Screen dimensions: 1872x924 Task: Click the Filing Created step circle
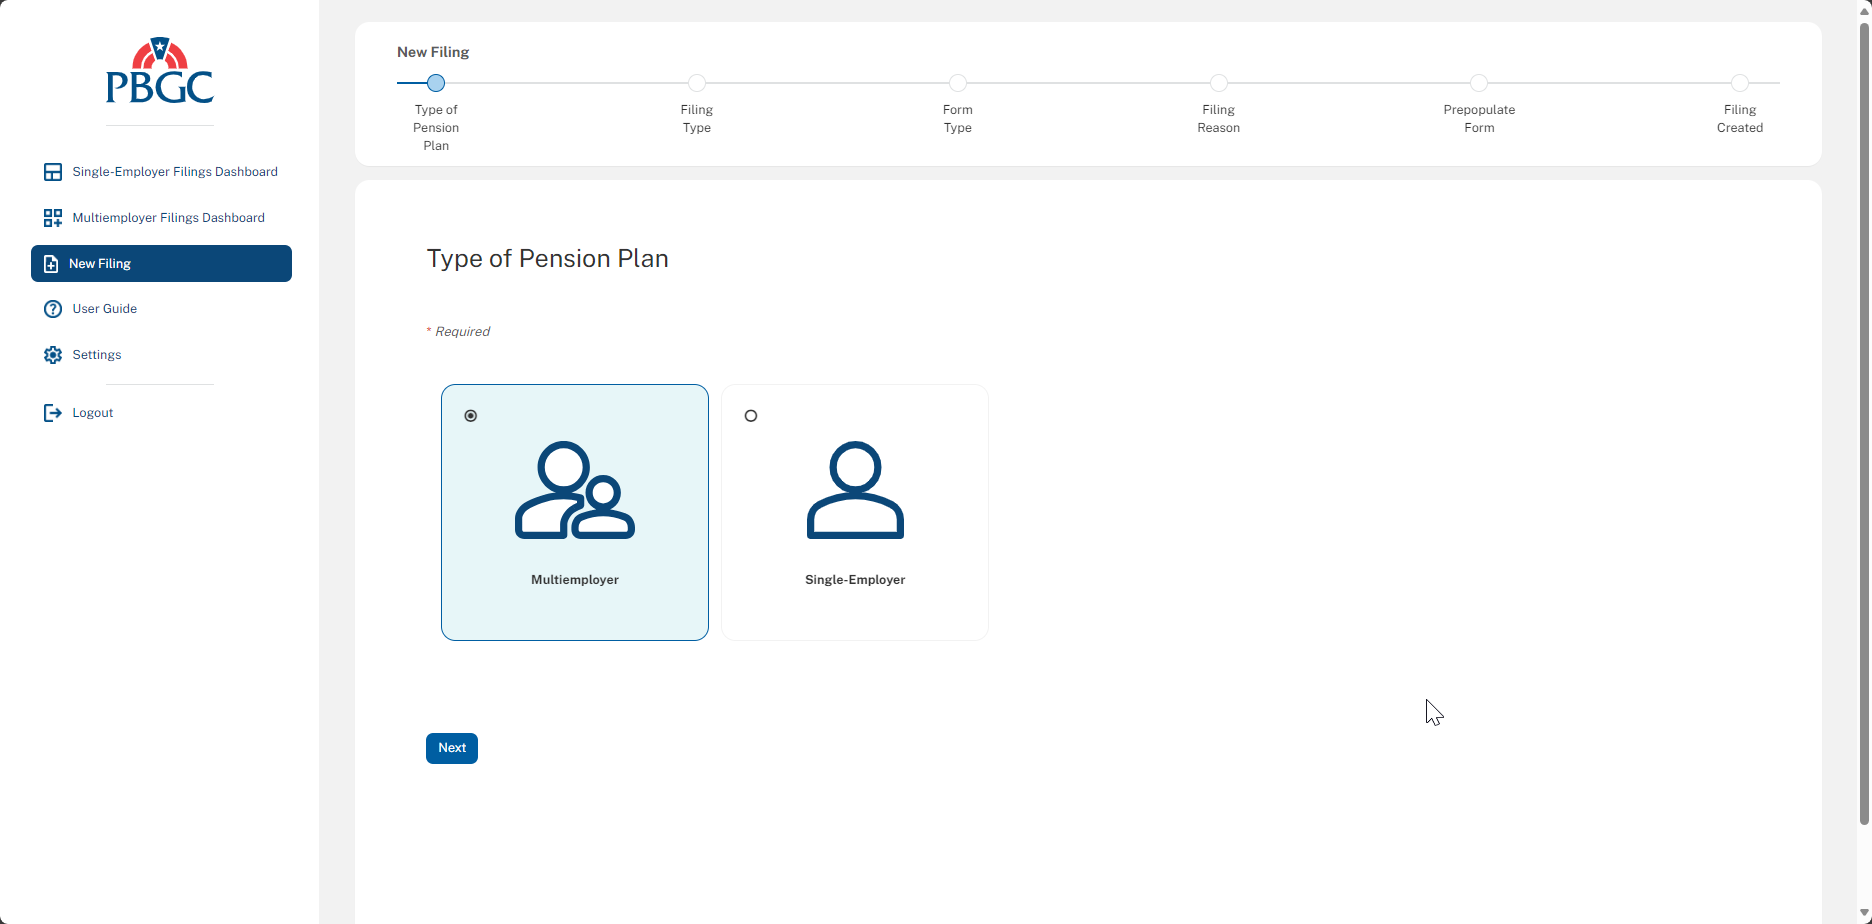pos(1740,83)
